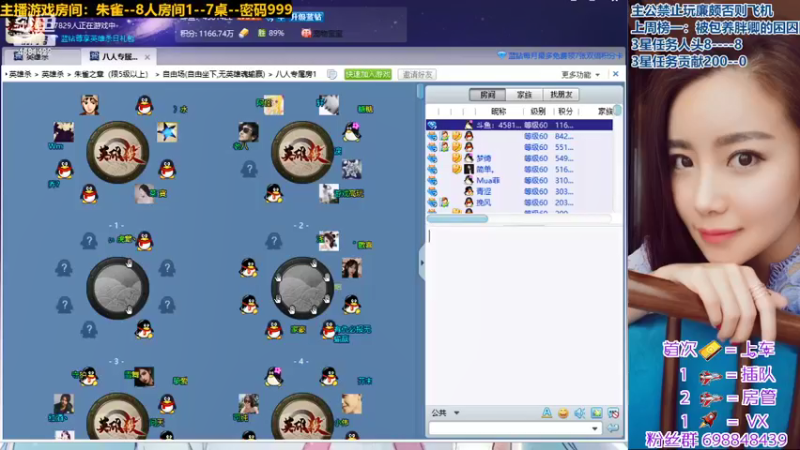This screenshot has width=800, height=450.
Task: Click the grey center of table 4
Action: click(x=303, y=288)
